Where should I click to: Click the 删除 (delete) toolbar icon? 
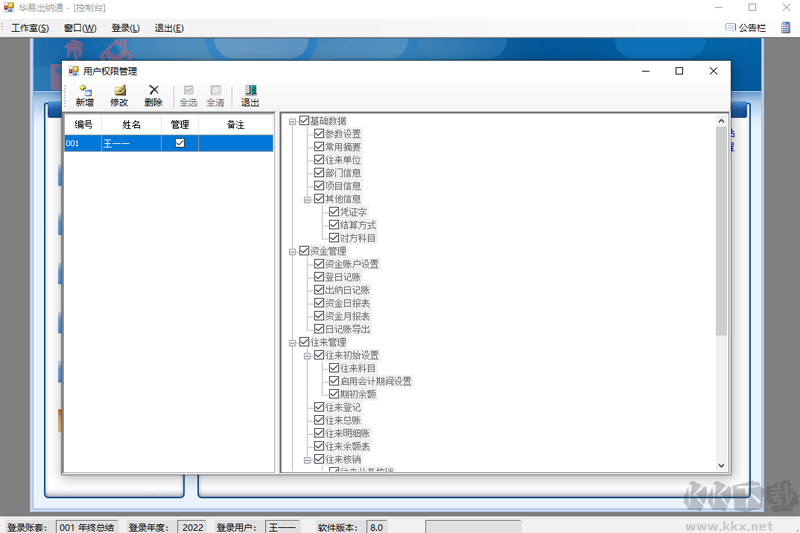coord(154,96)
